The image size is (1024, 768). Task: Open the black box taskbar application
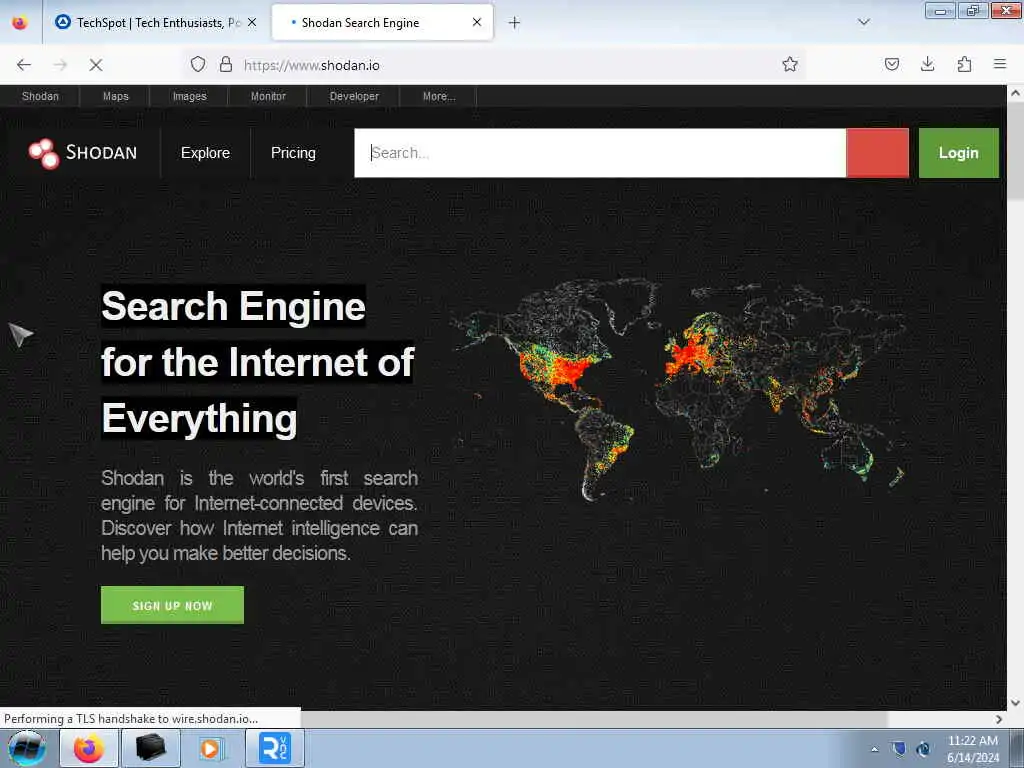coord(150,748)
